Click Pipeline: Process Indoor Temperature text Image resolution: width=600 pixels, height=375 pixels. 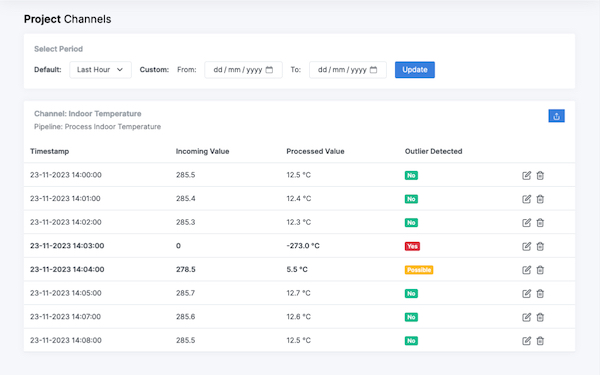[98, 127]
